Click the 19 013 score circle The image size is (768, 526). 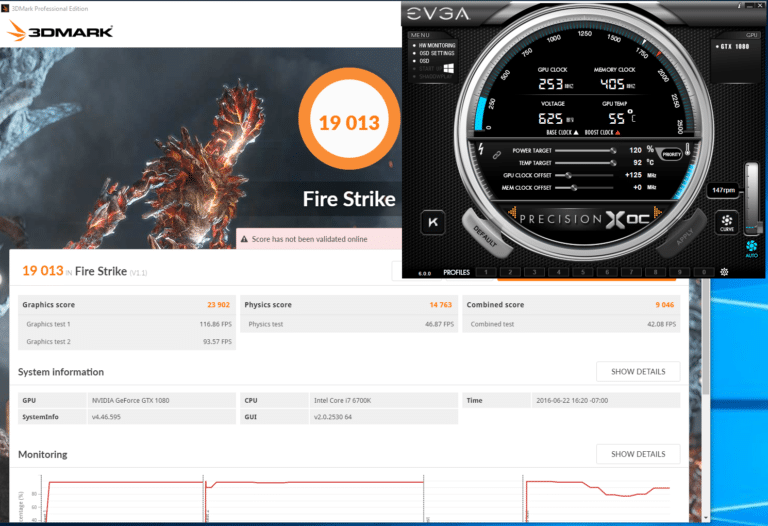tap(349, 120)
